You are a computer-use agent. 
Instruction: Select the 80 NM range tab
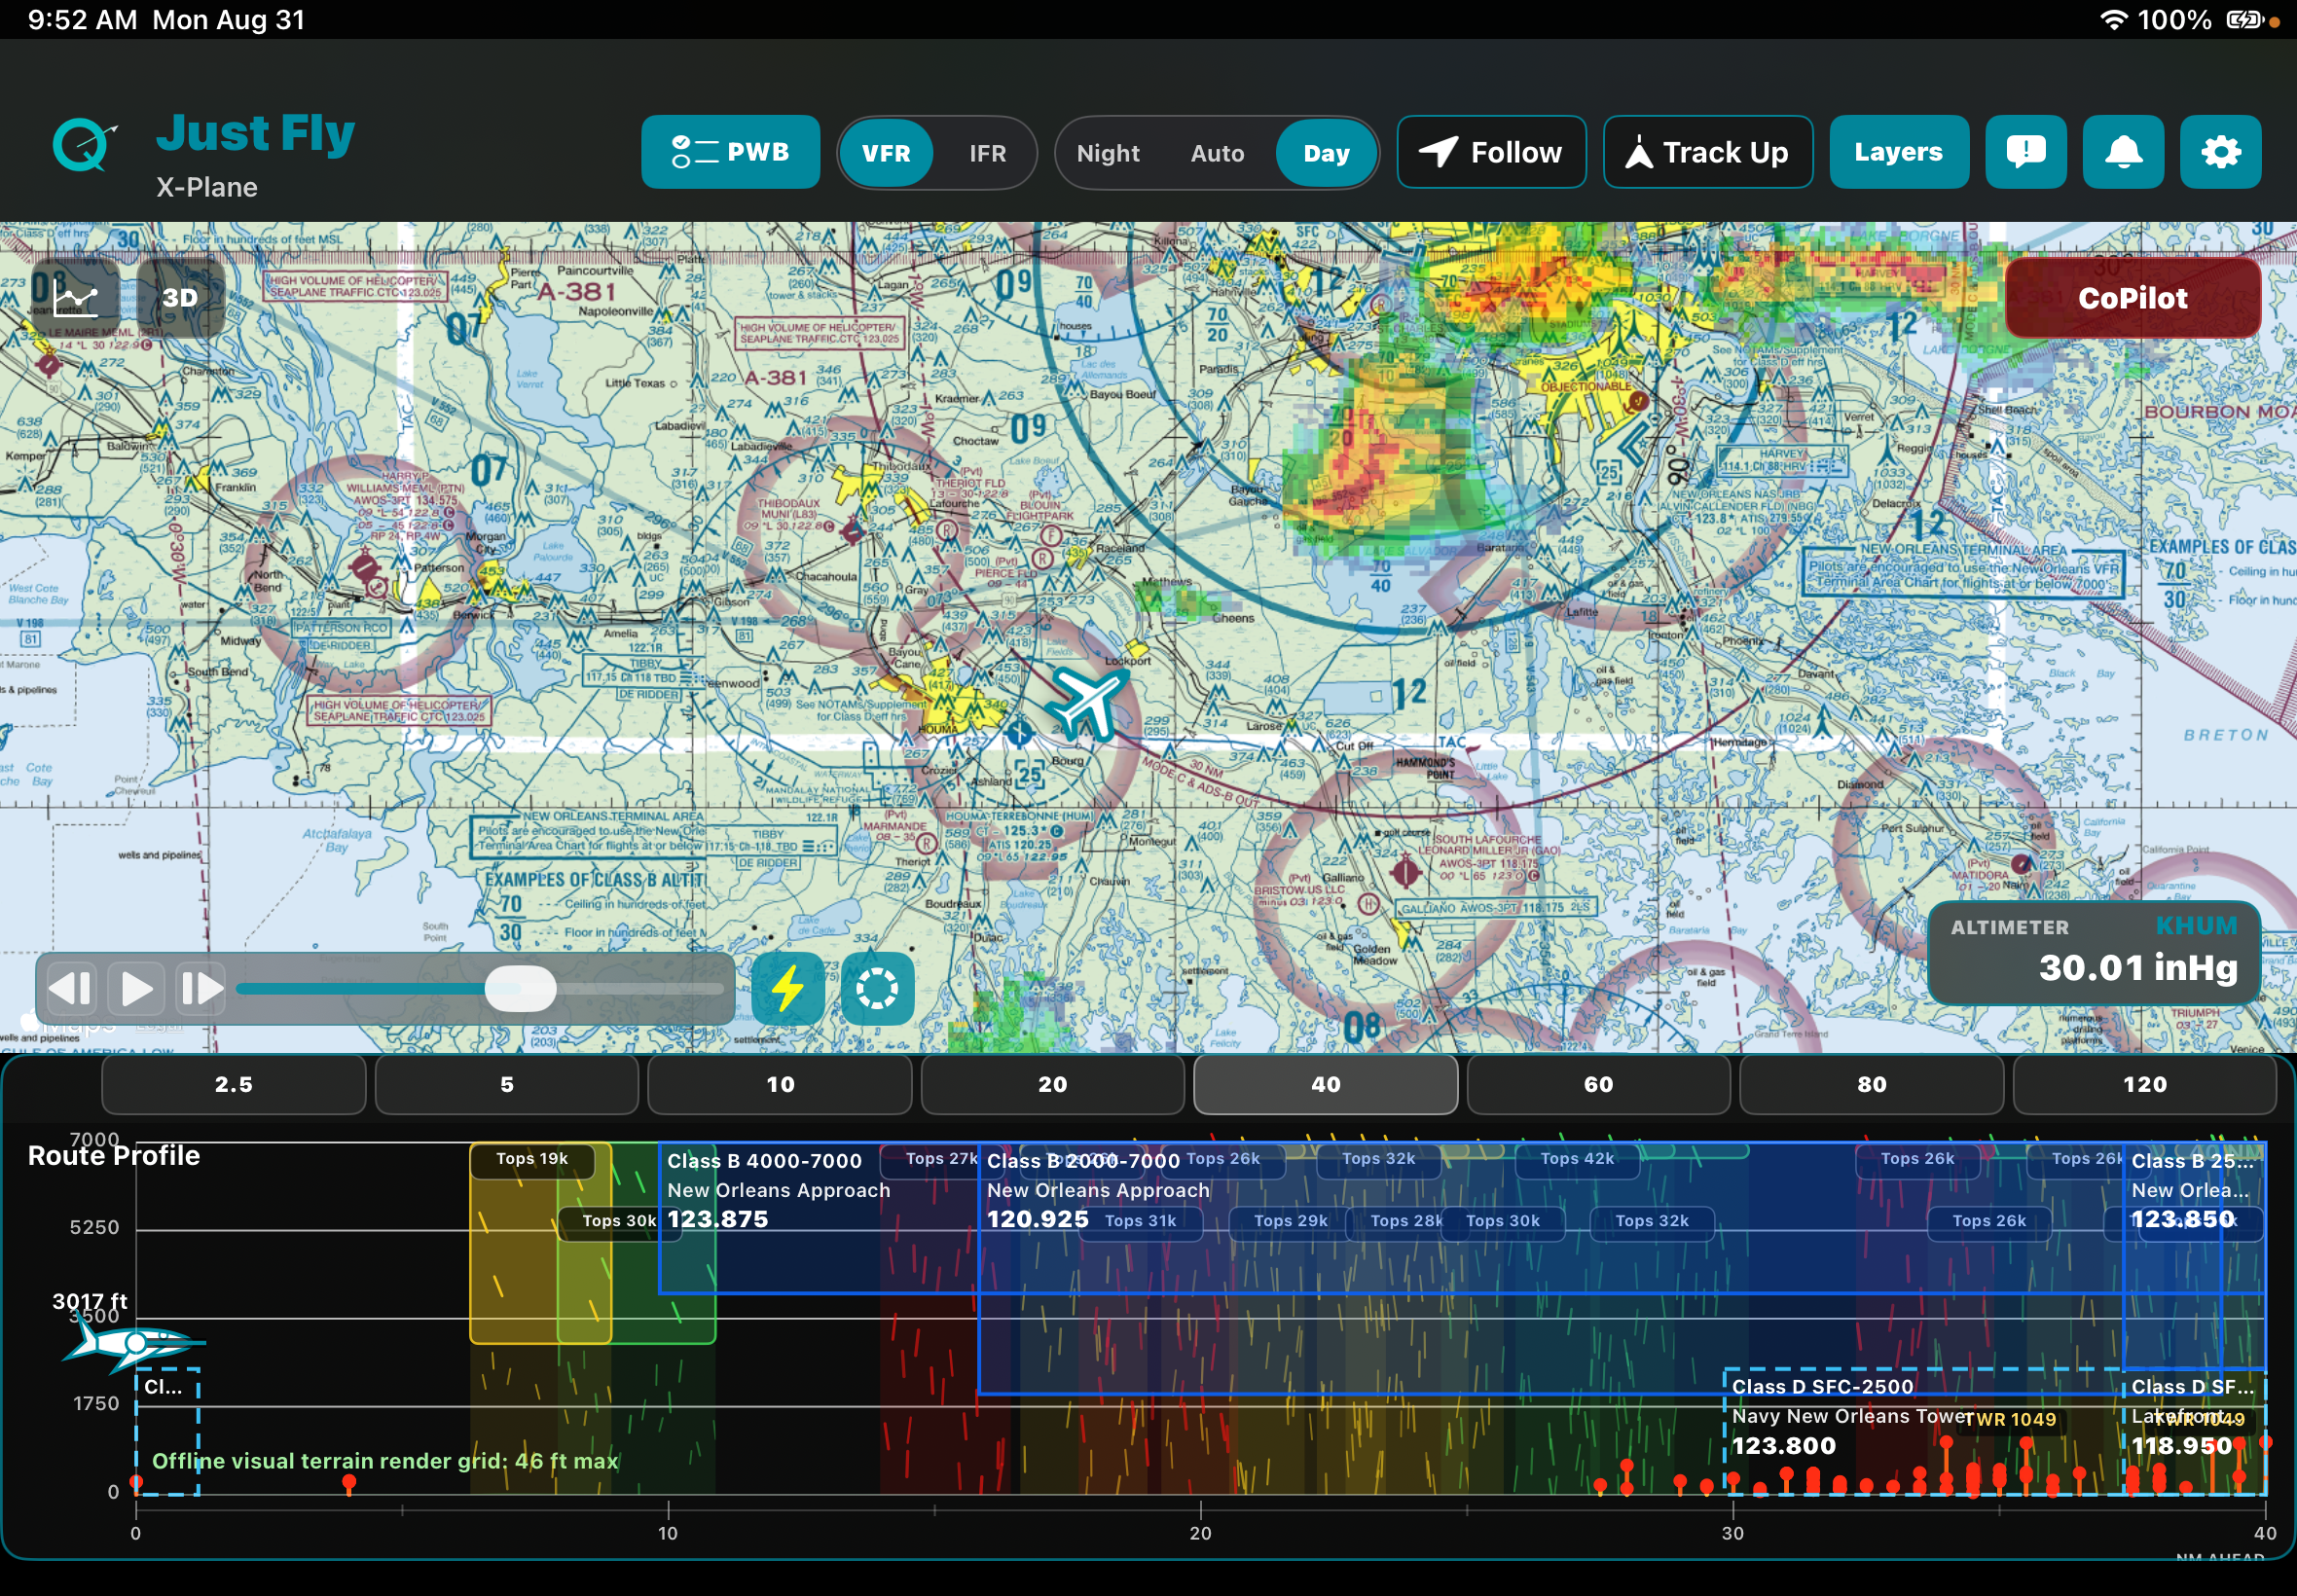1871,1084
